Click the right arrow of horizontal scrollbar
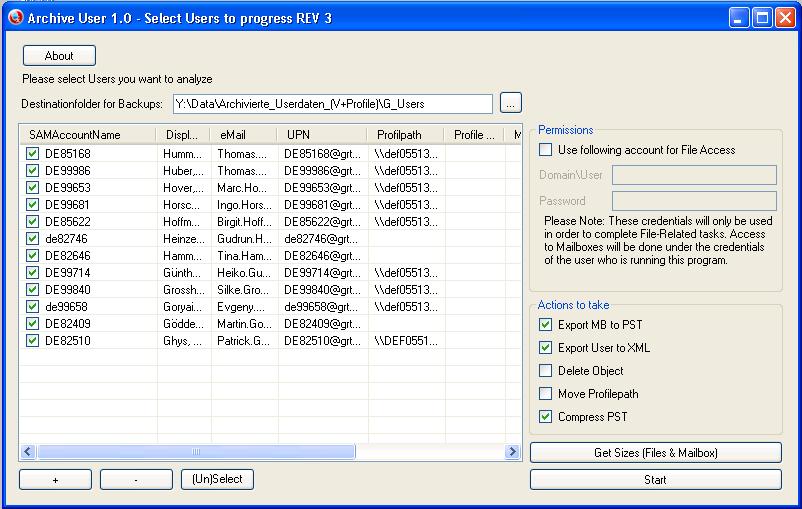The height and width of the screenshot is (509, 802). tap(513, 452)
